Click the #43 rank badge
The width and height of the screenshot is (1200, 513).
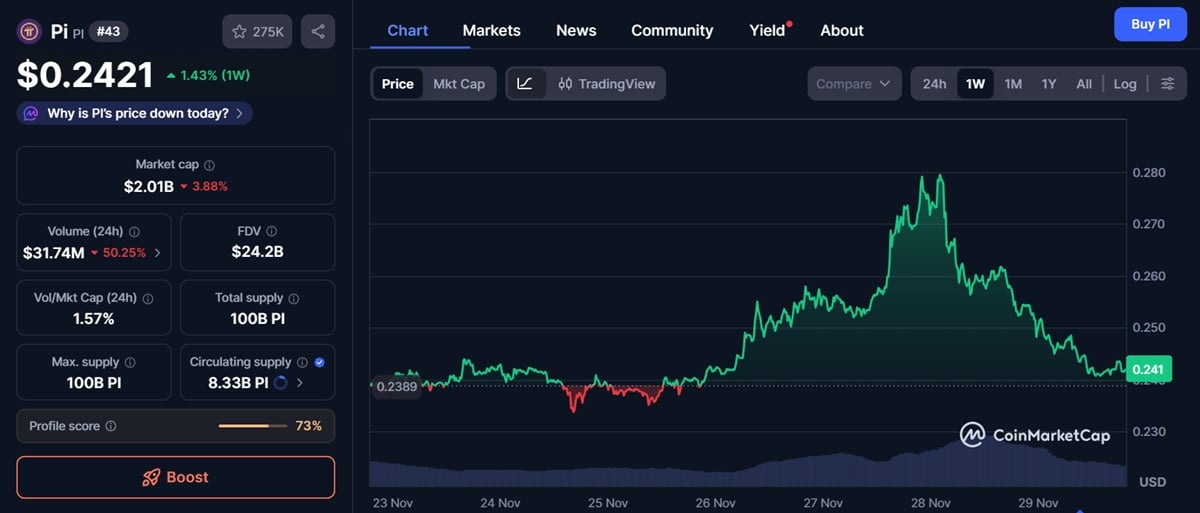108,32
